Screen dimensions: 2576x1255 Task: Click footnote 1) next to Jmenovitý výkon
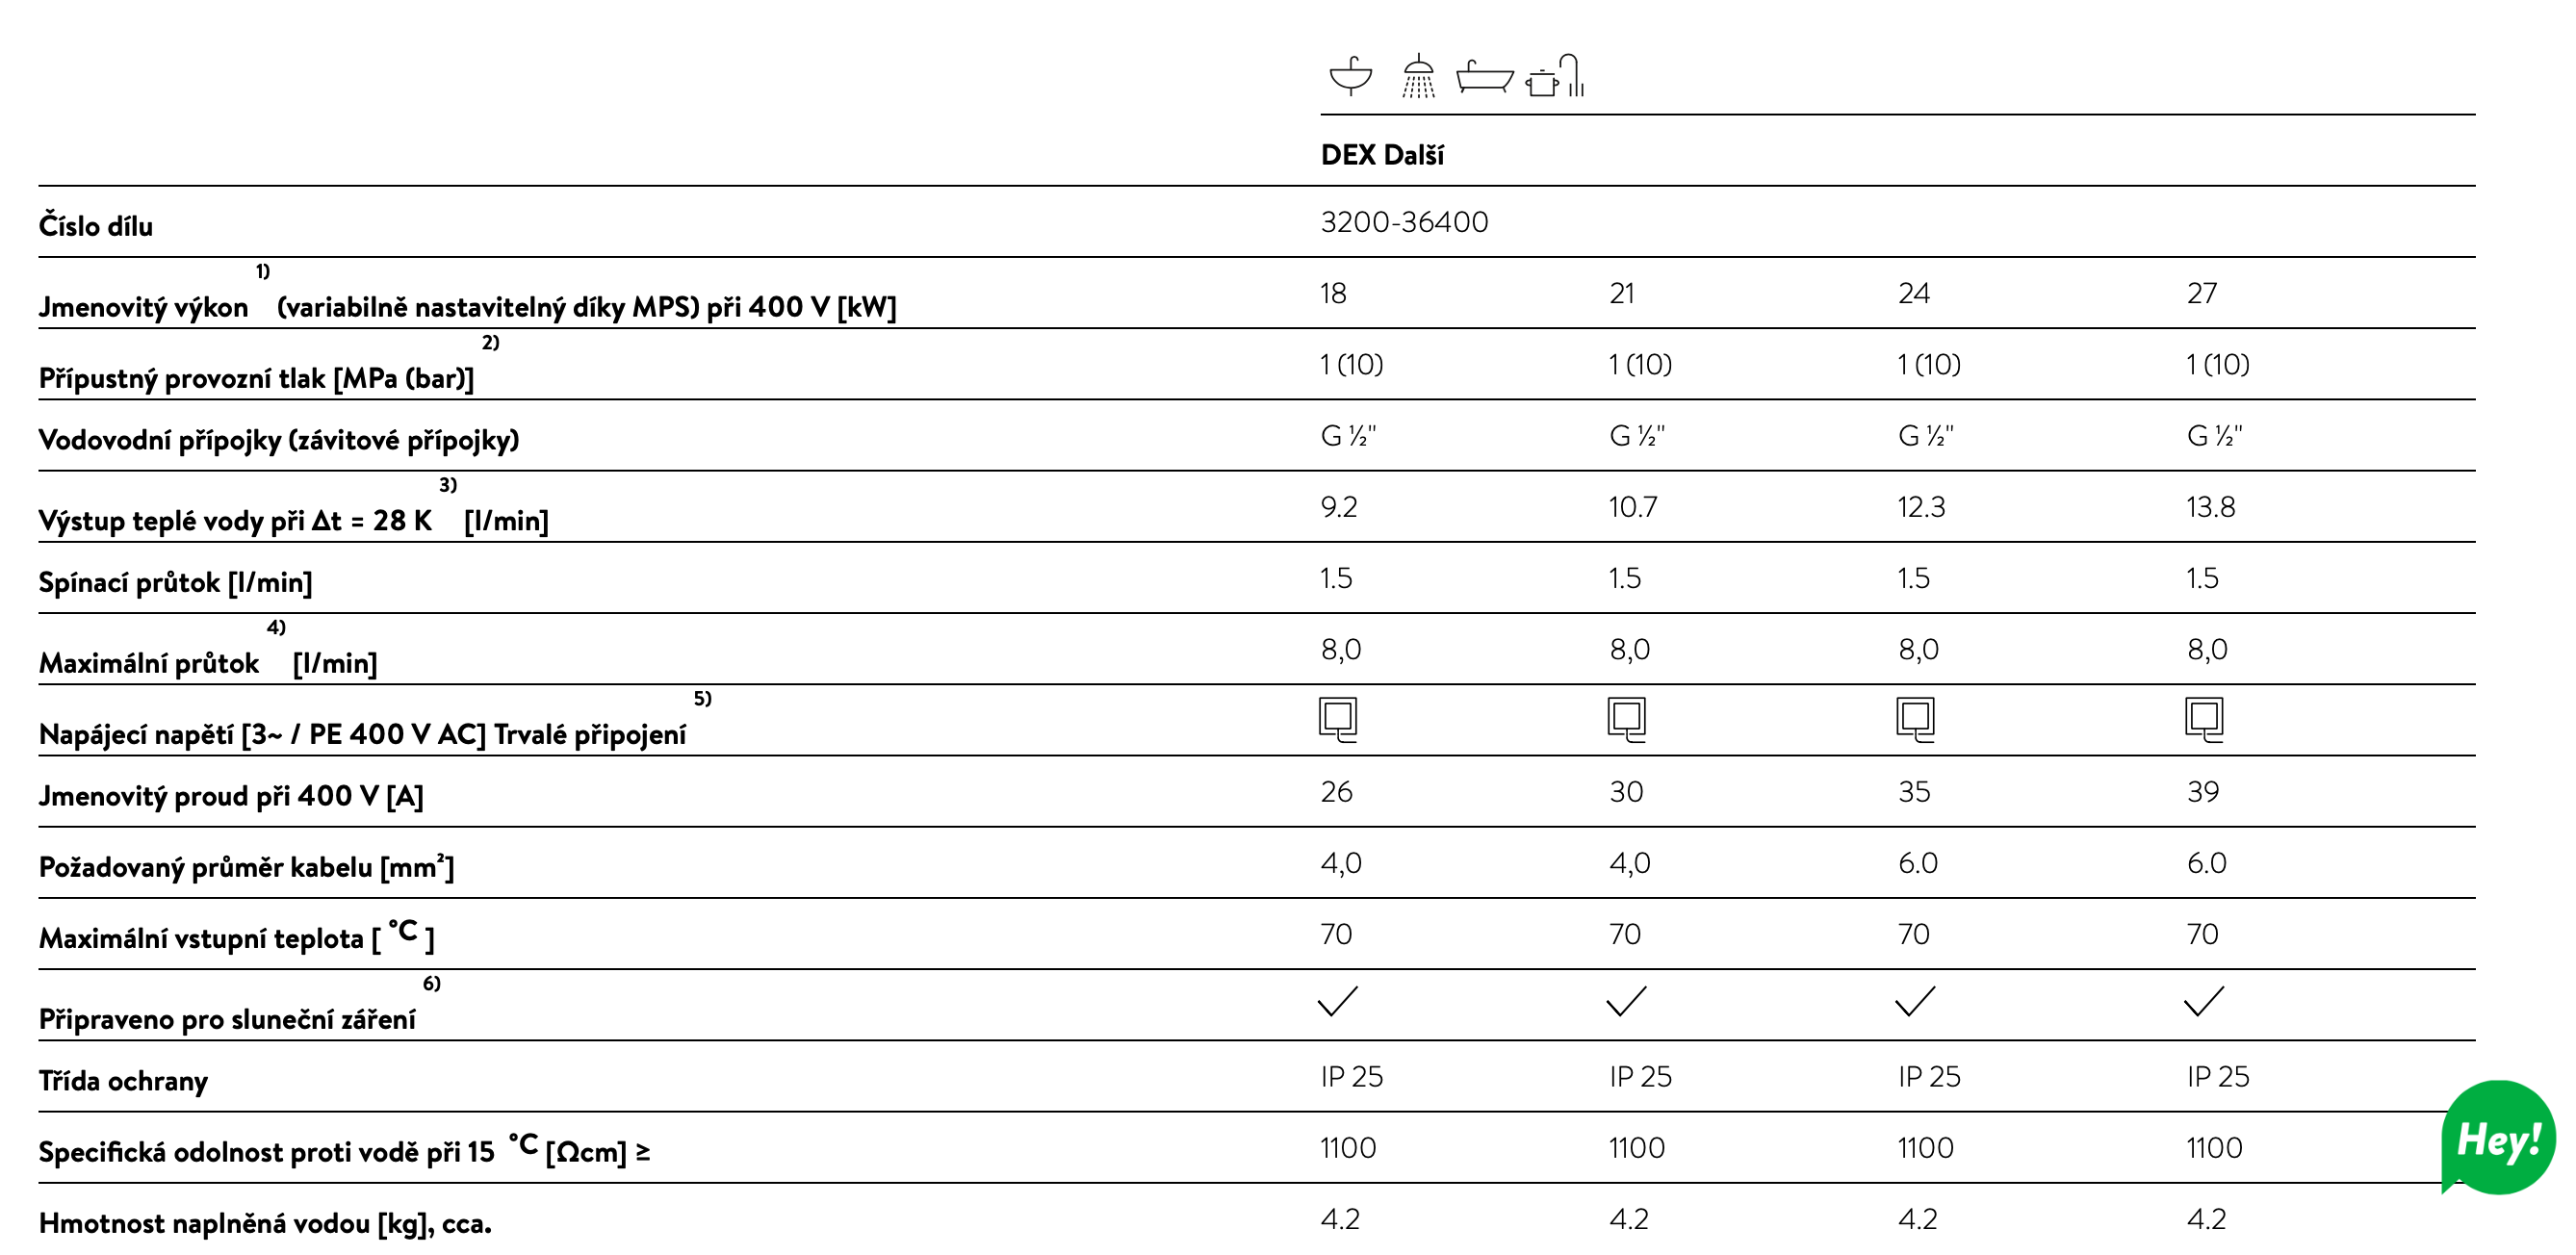263,271
